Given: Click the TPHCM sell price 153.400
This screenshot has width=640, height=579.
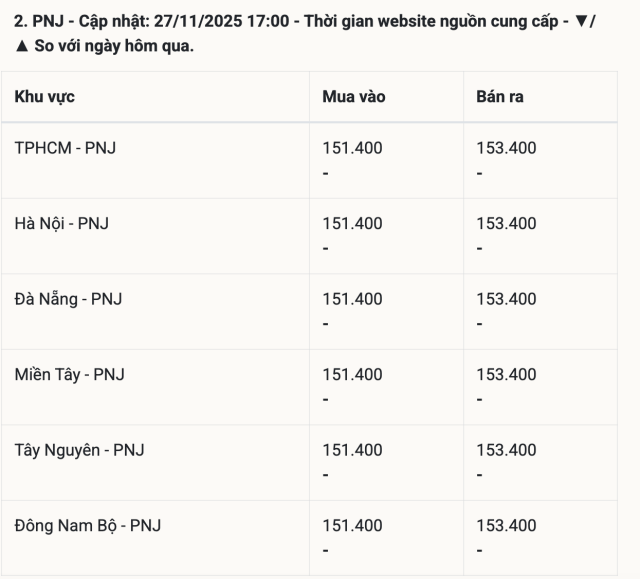Looking at the screenshot, I should tap(506, 148).
